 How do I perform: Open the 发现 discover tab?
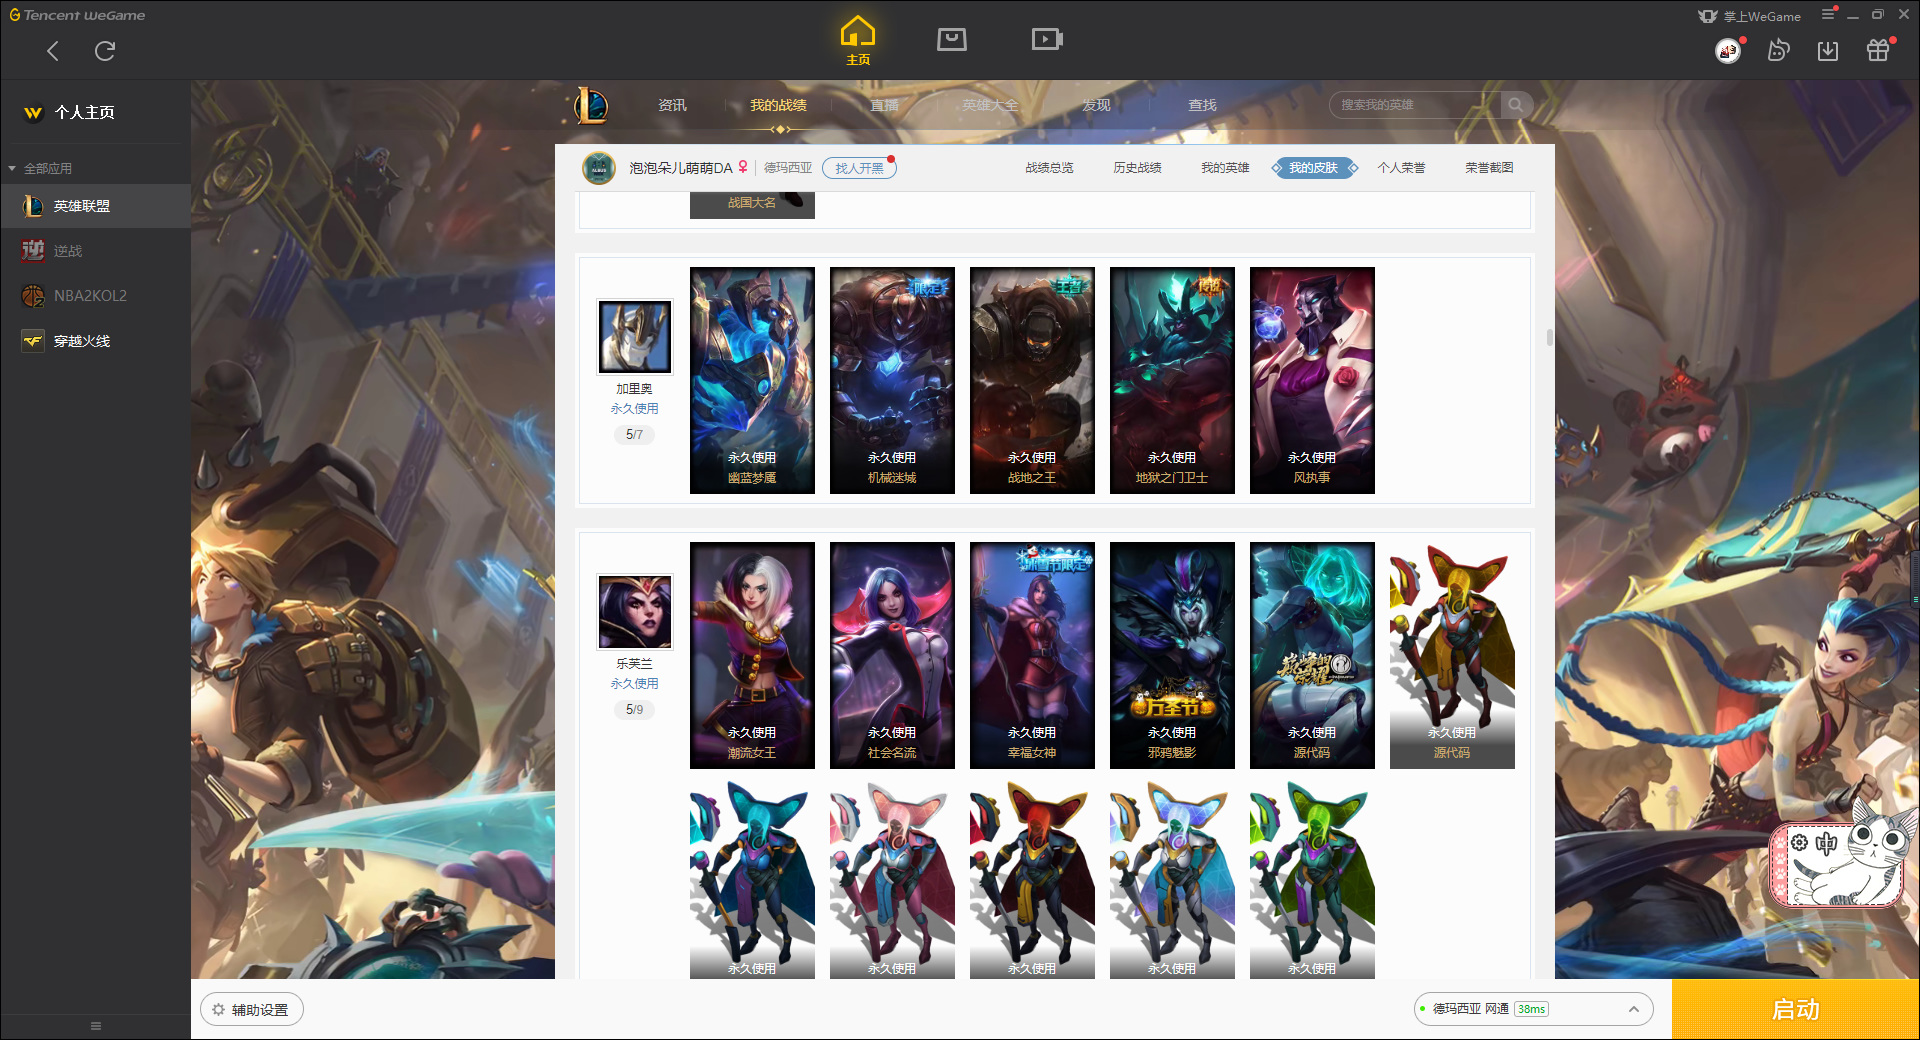point(1096,105)
